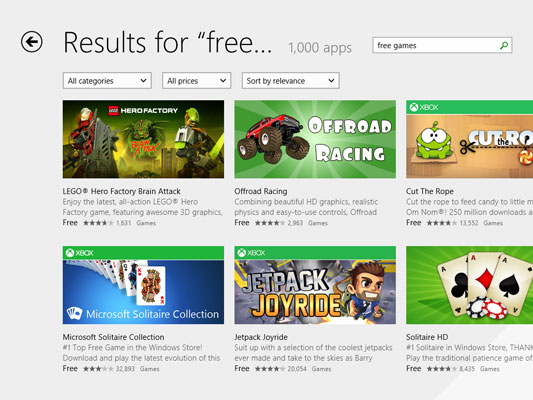This screenshot has height=400, width=533.
Task: Select Microsoft Solitaire Collection tile image
Action: point(143,285)
